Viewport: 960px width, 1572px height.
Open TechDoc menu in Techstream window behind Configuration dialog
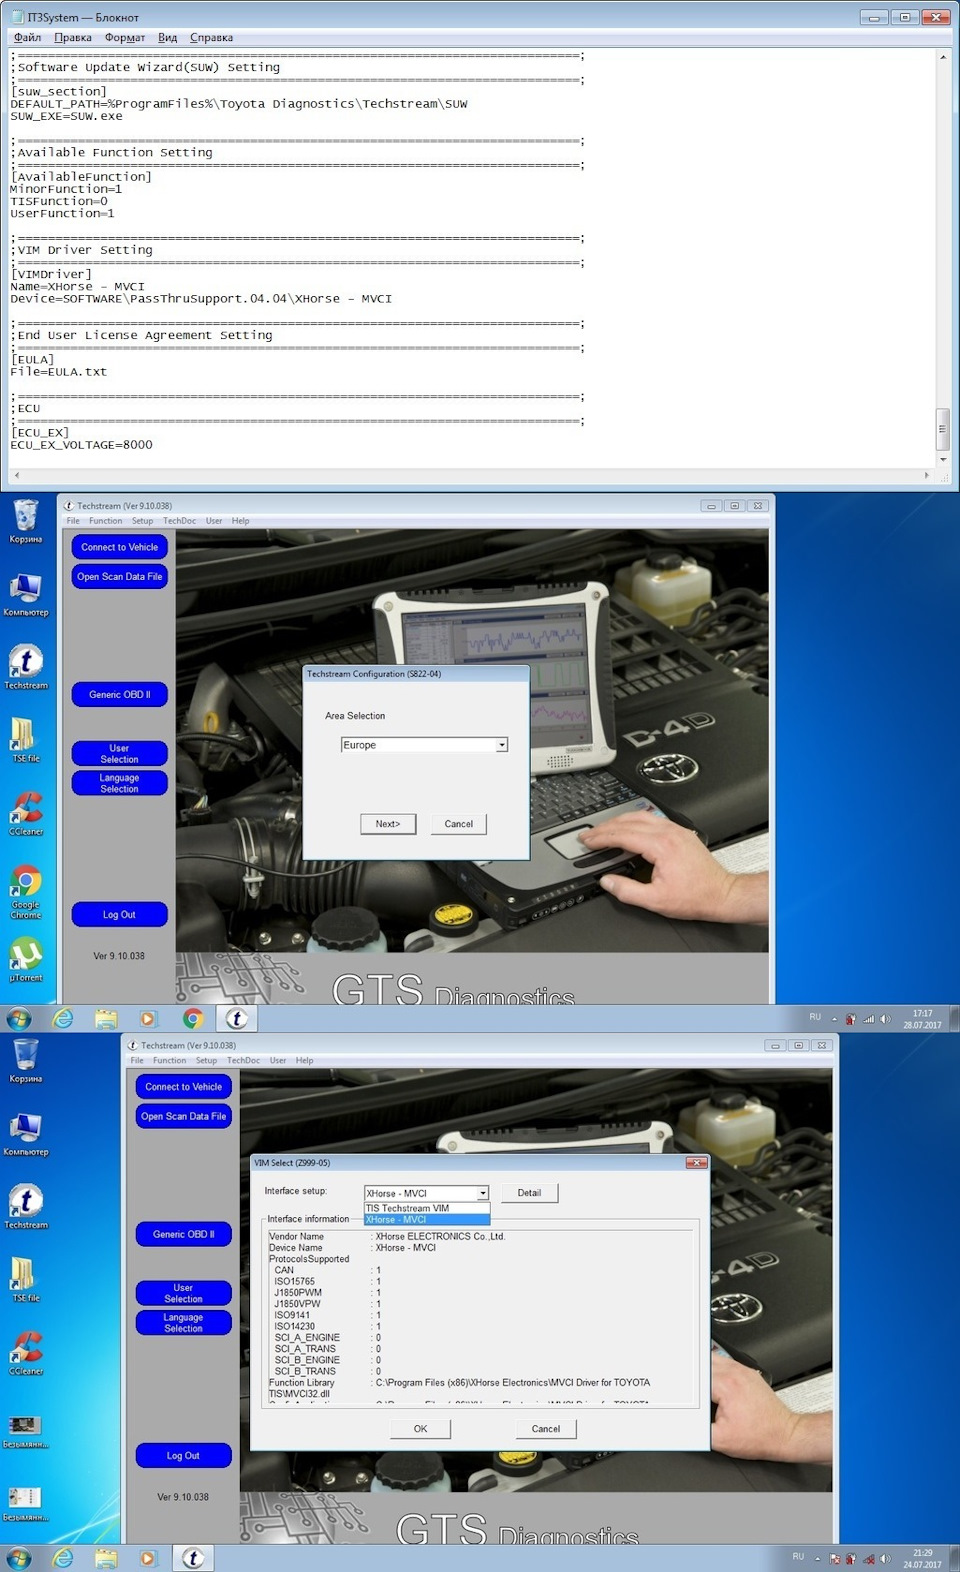point(180,521)
